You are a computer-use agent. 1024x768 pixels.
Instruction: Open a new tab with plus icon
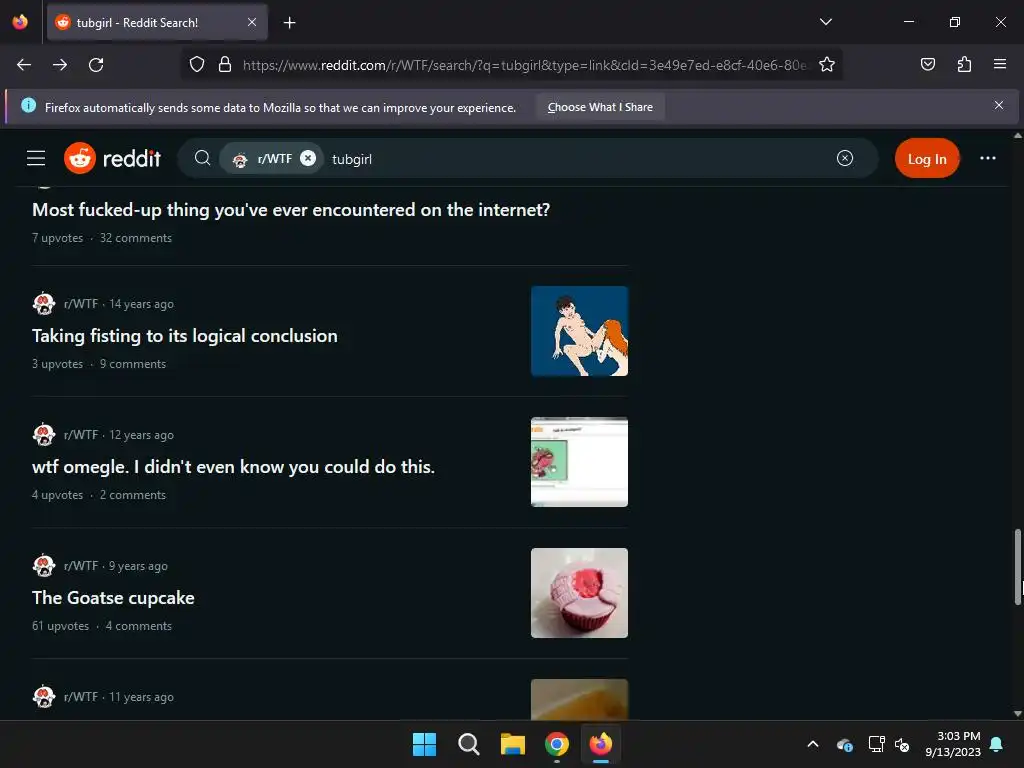pos(289,23)
